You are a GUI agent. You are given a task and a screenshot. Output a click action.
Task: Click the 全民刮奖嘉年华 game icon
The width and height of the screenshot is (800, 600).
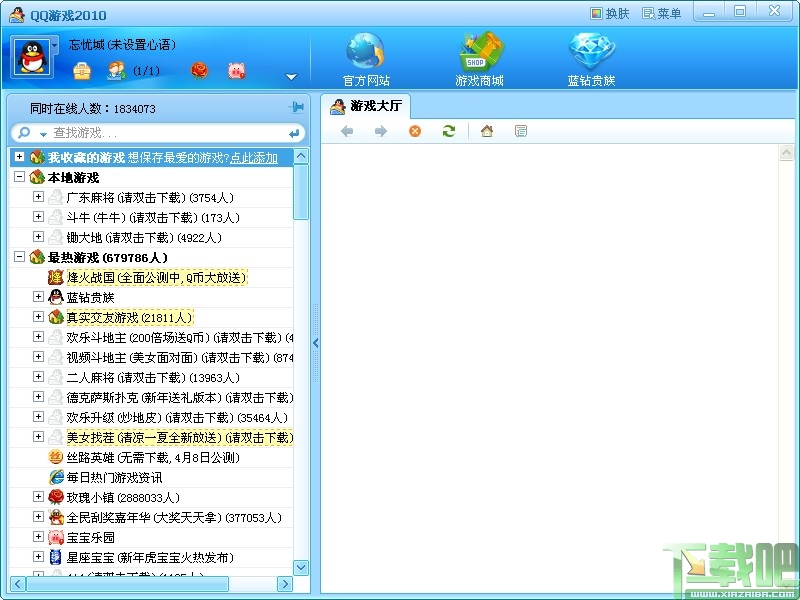[56, 517]
